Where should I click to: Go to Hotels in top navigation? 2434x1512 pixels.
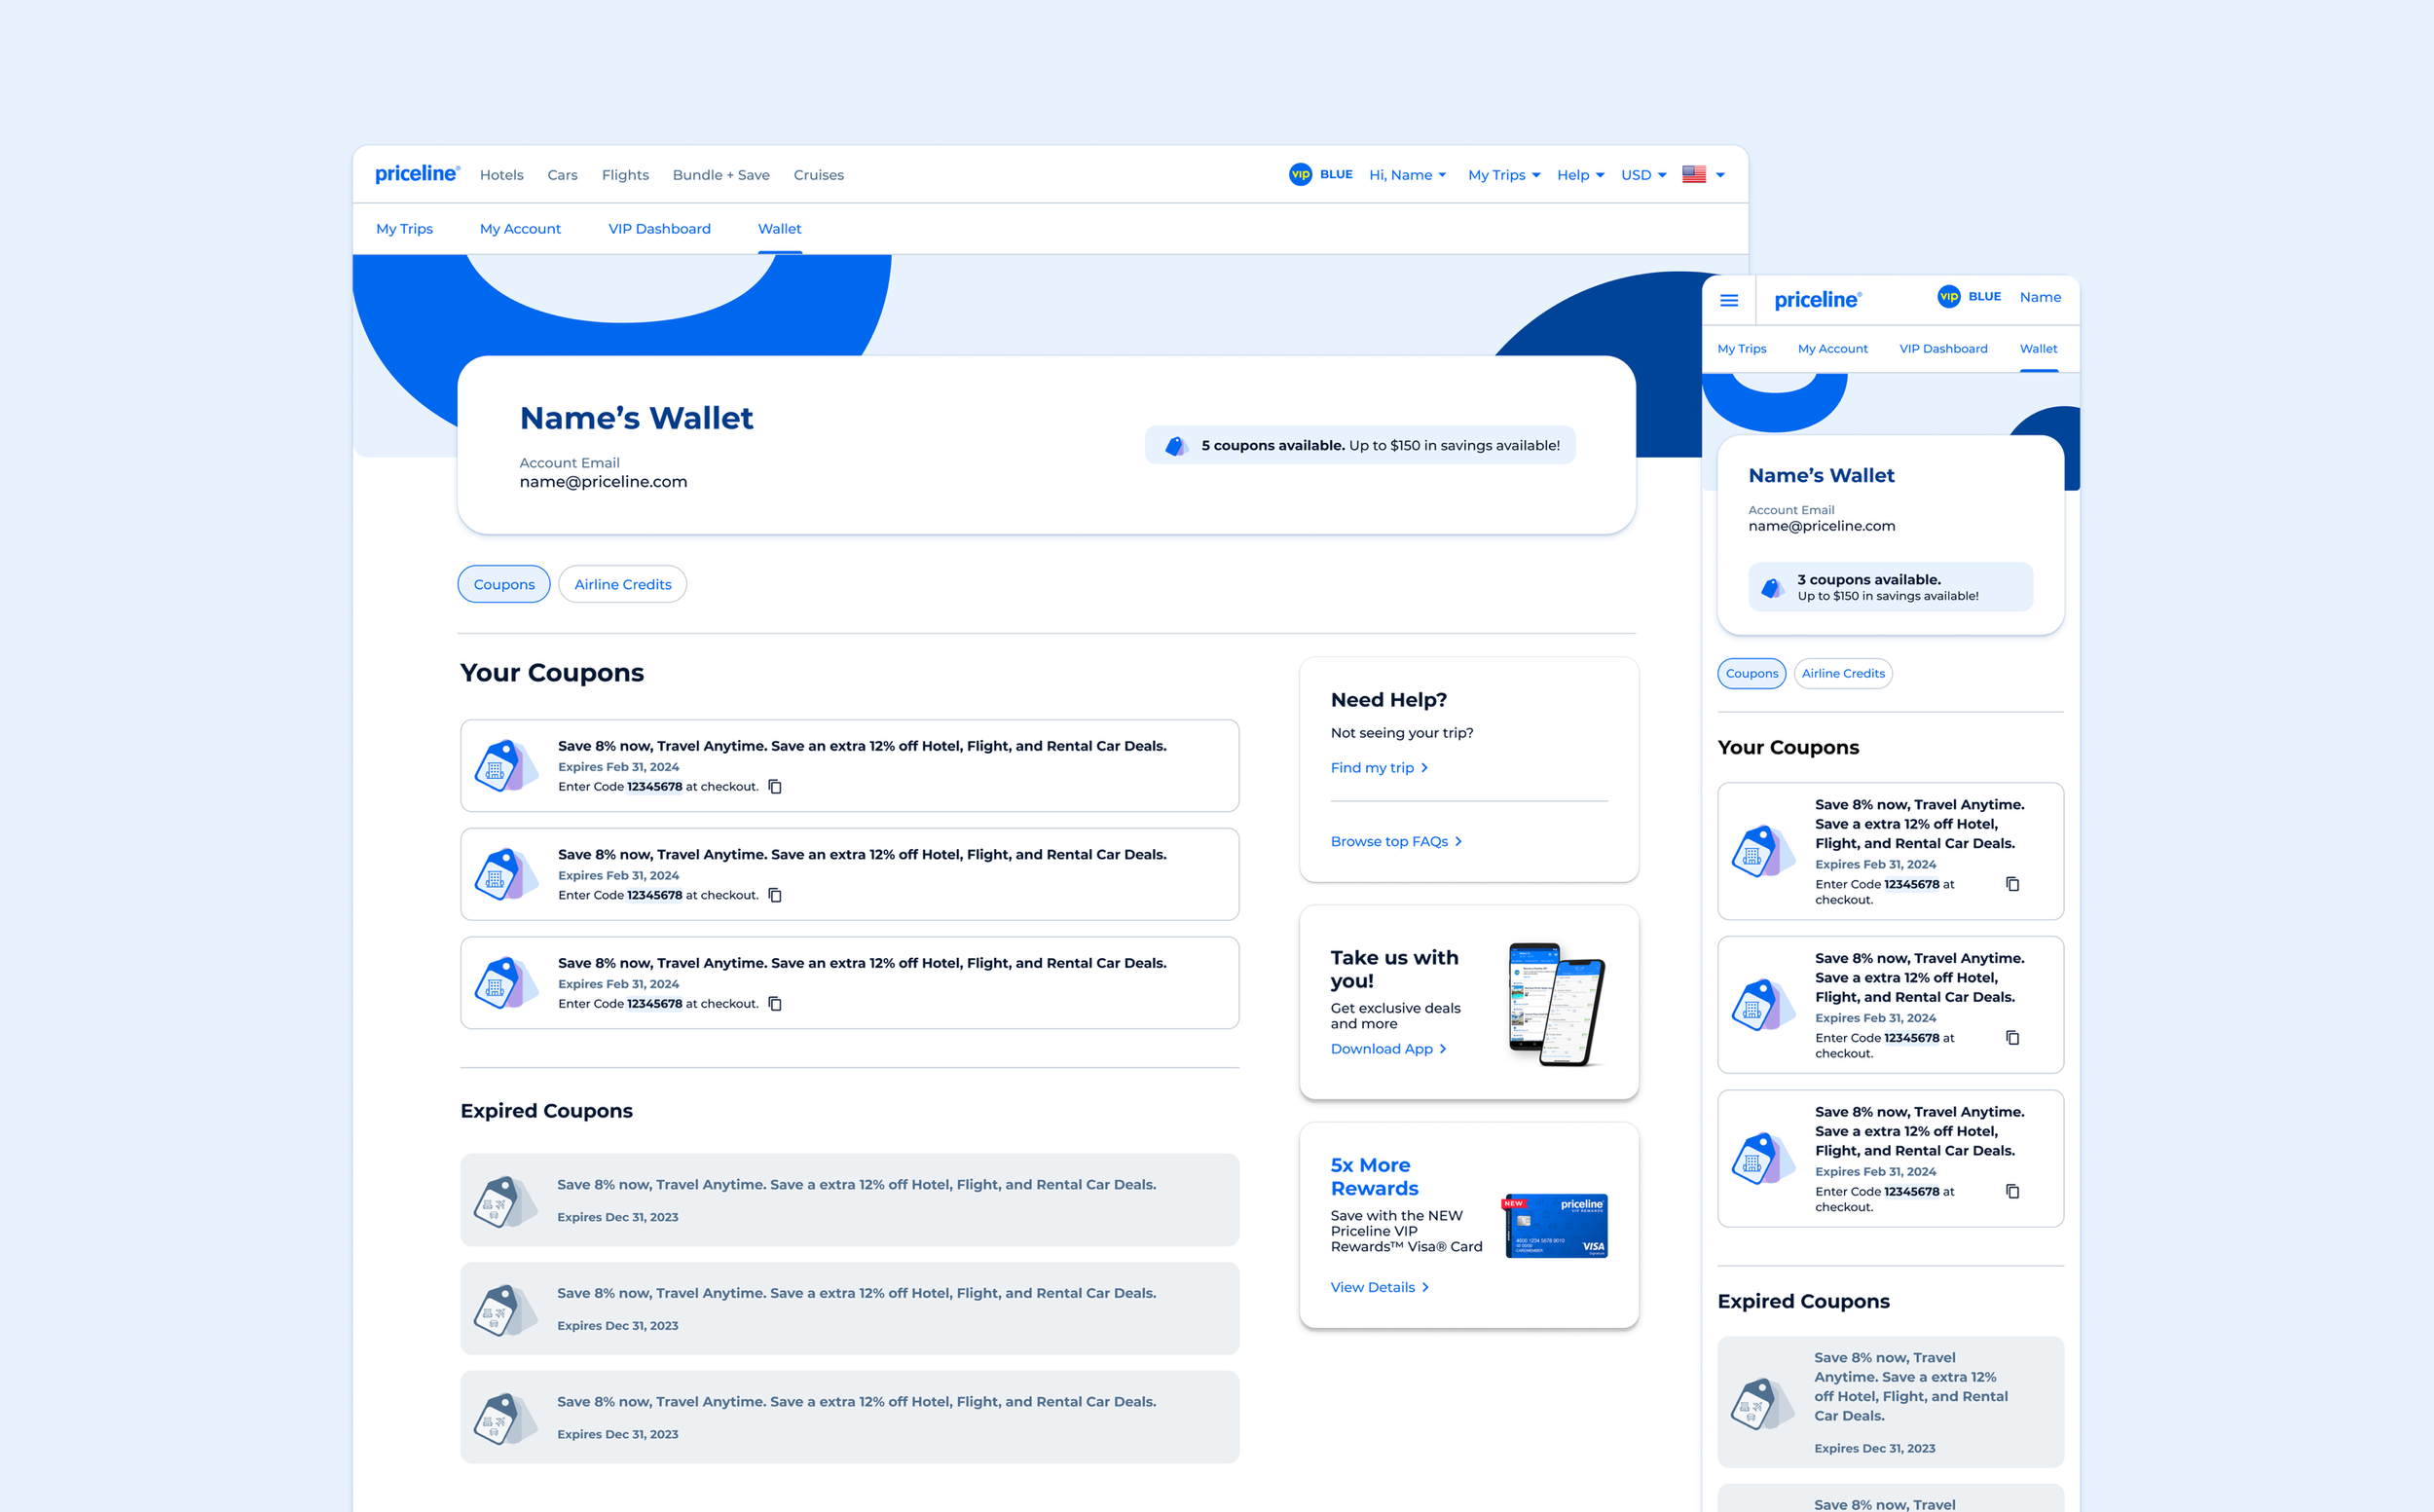coord(502,175)
